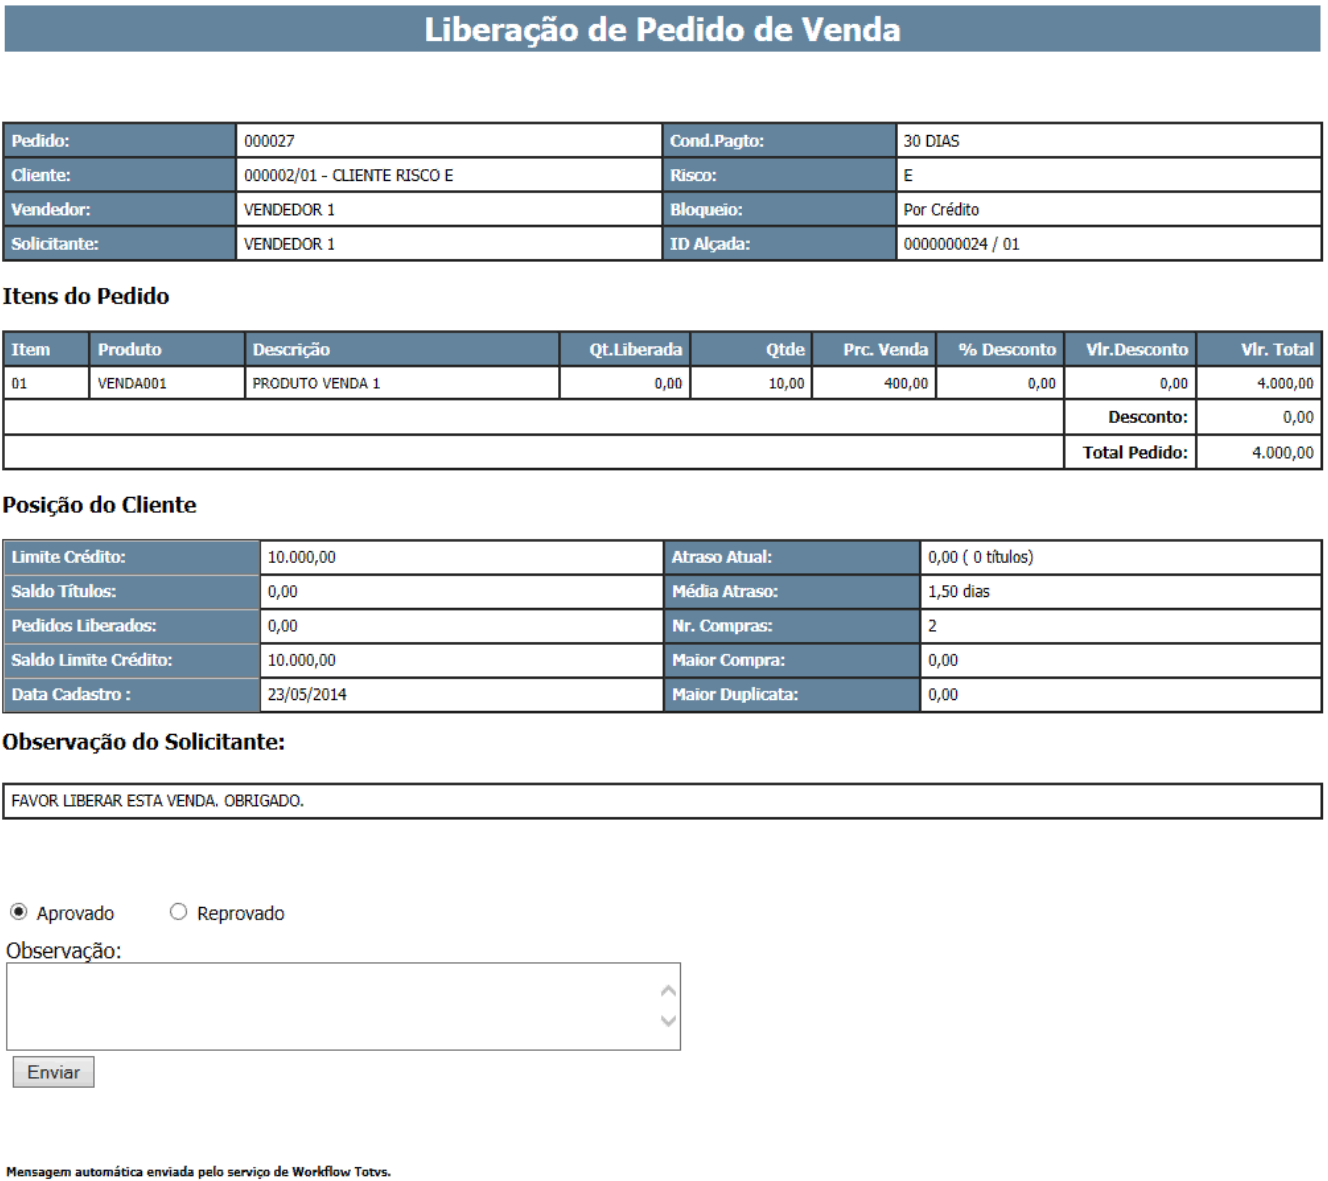
Task: Select the Reprovado radio button
Action: tap(178, 912)
